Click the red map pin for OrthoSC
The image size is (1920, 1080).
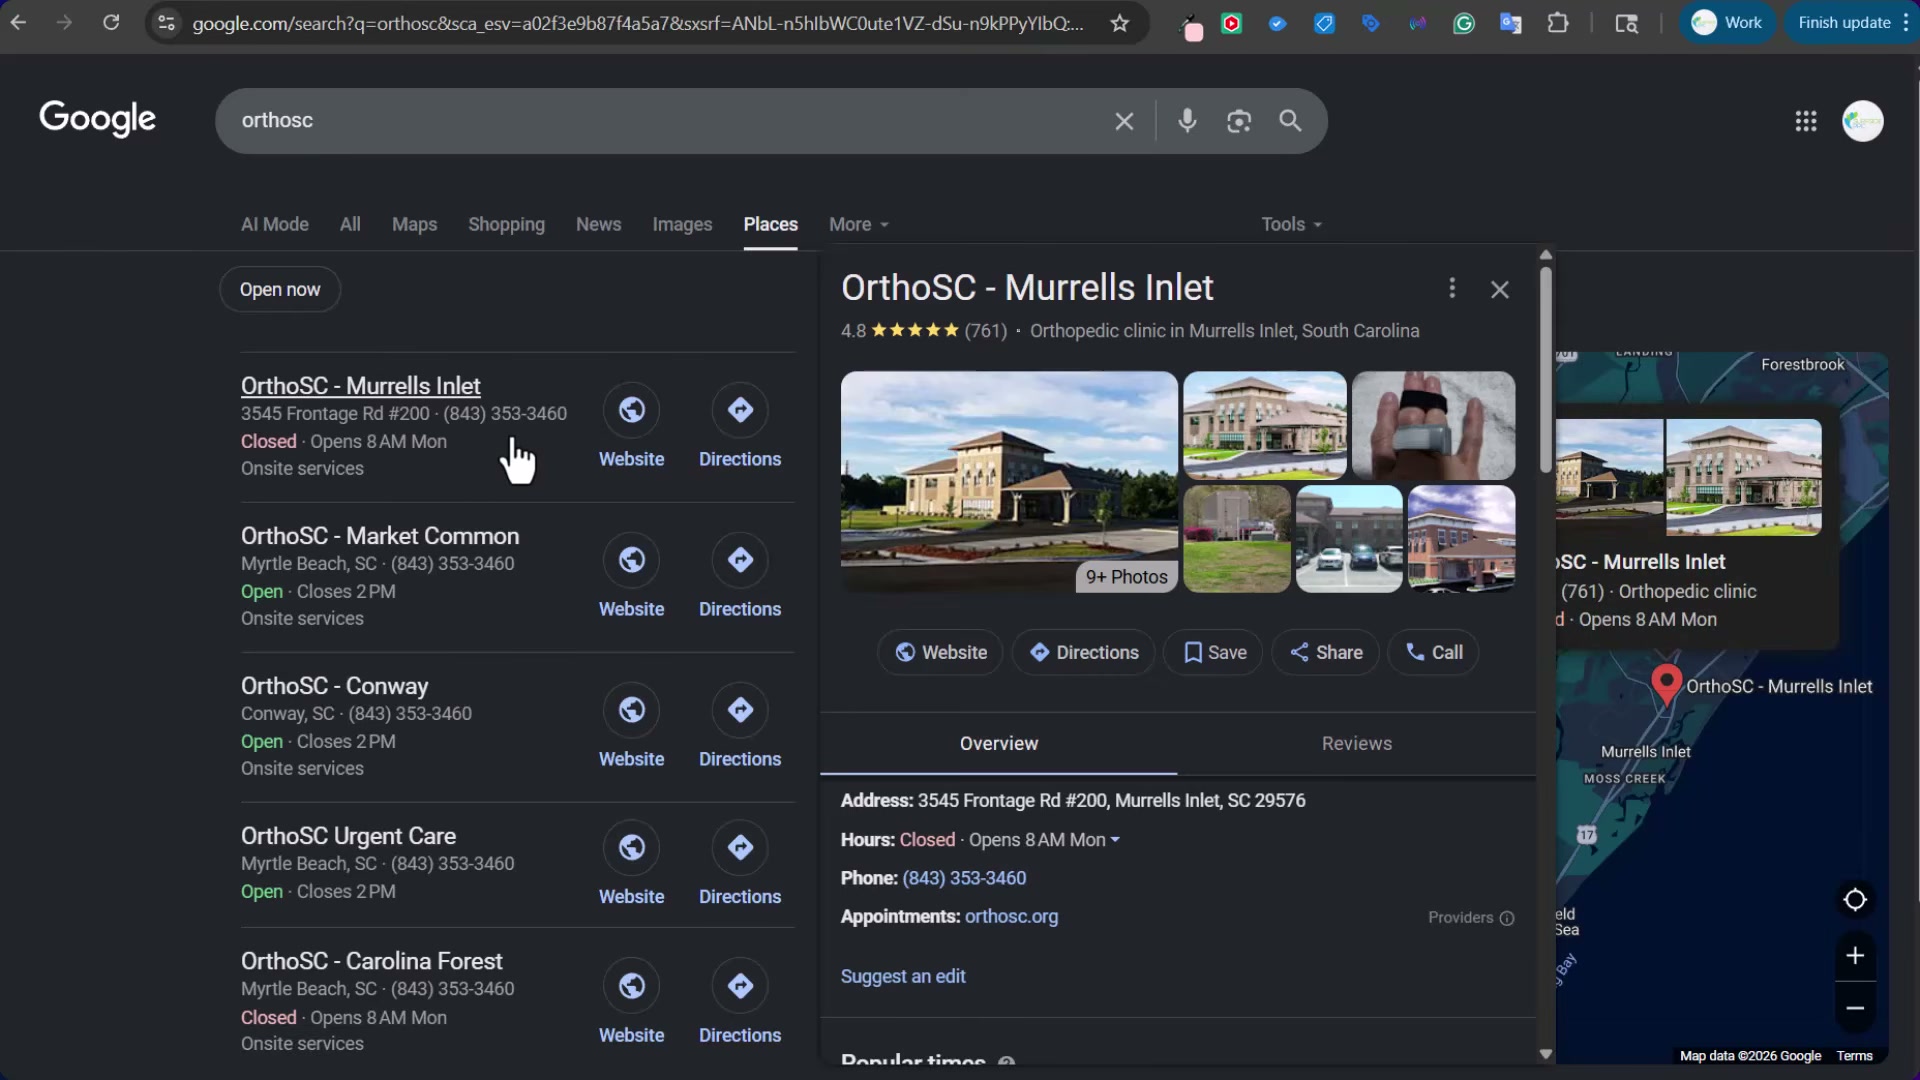click(1666, 684)
